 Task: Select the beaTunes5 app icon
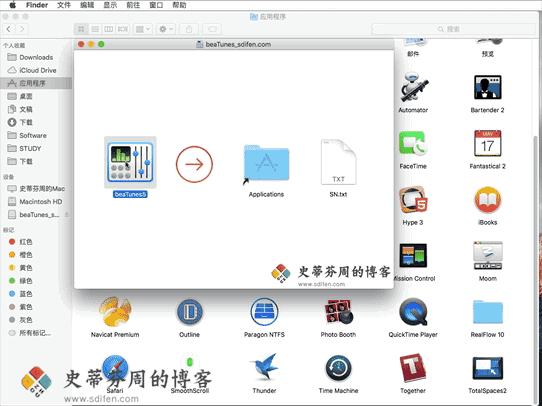tap(130, 162)
